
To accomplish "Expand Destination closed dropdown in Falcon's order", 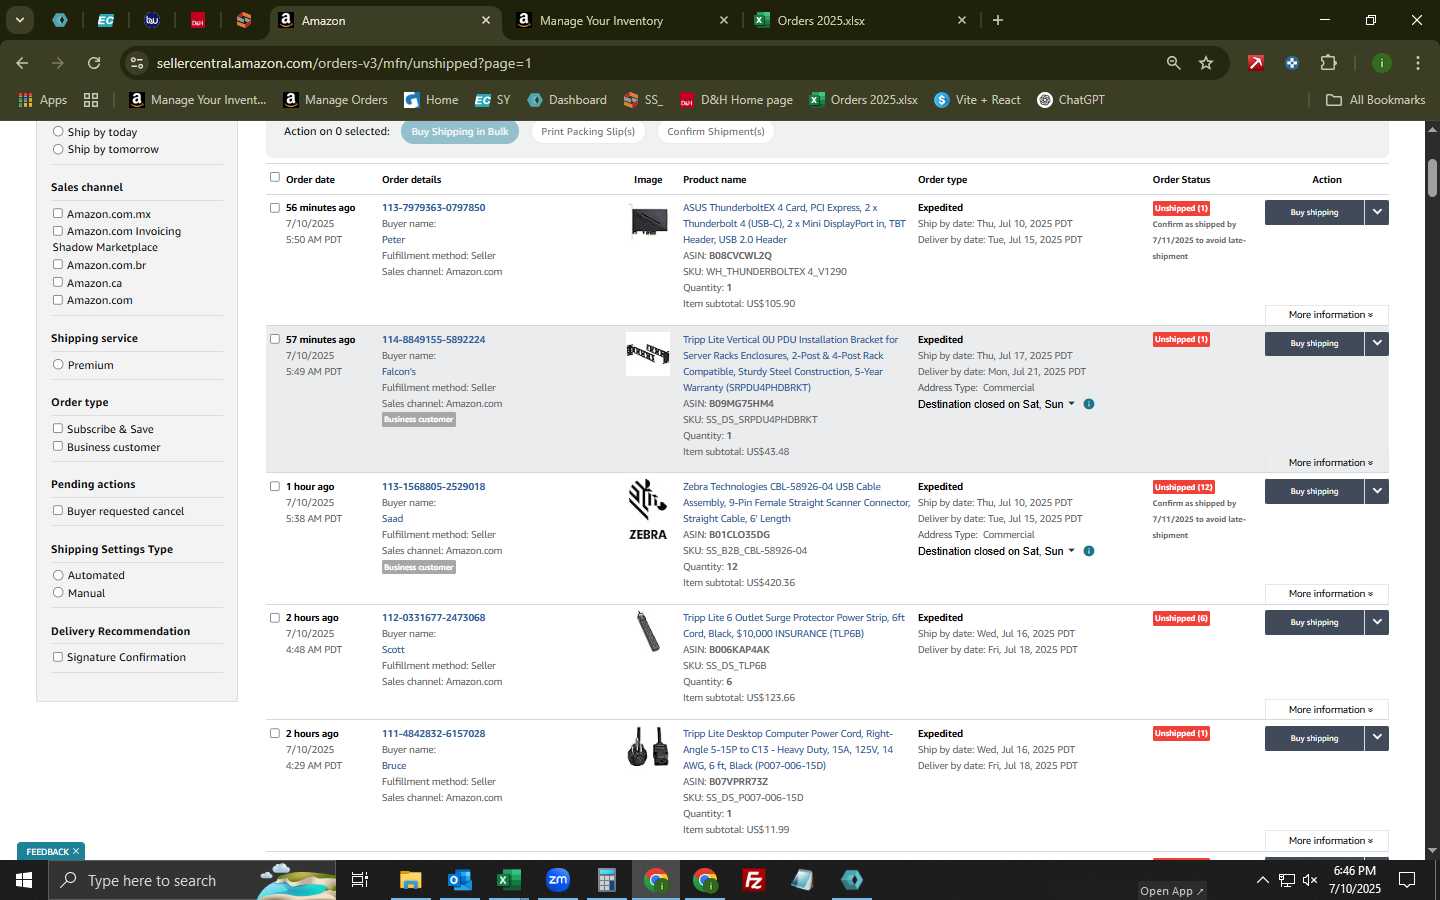I will [x=1072, y=404].
